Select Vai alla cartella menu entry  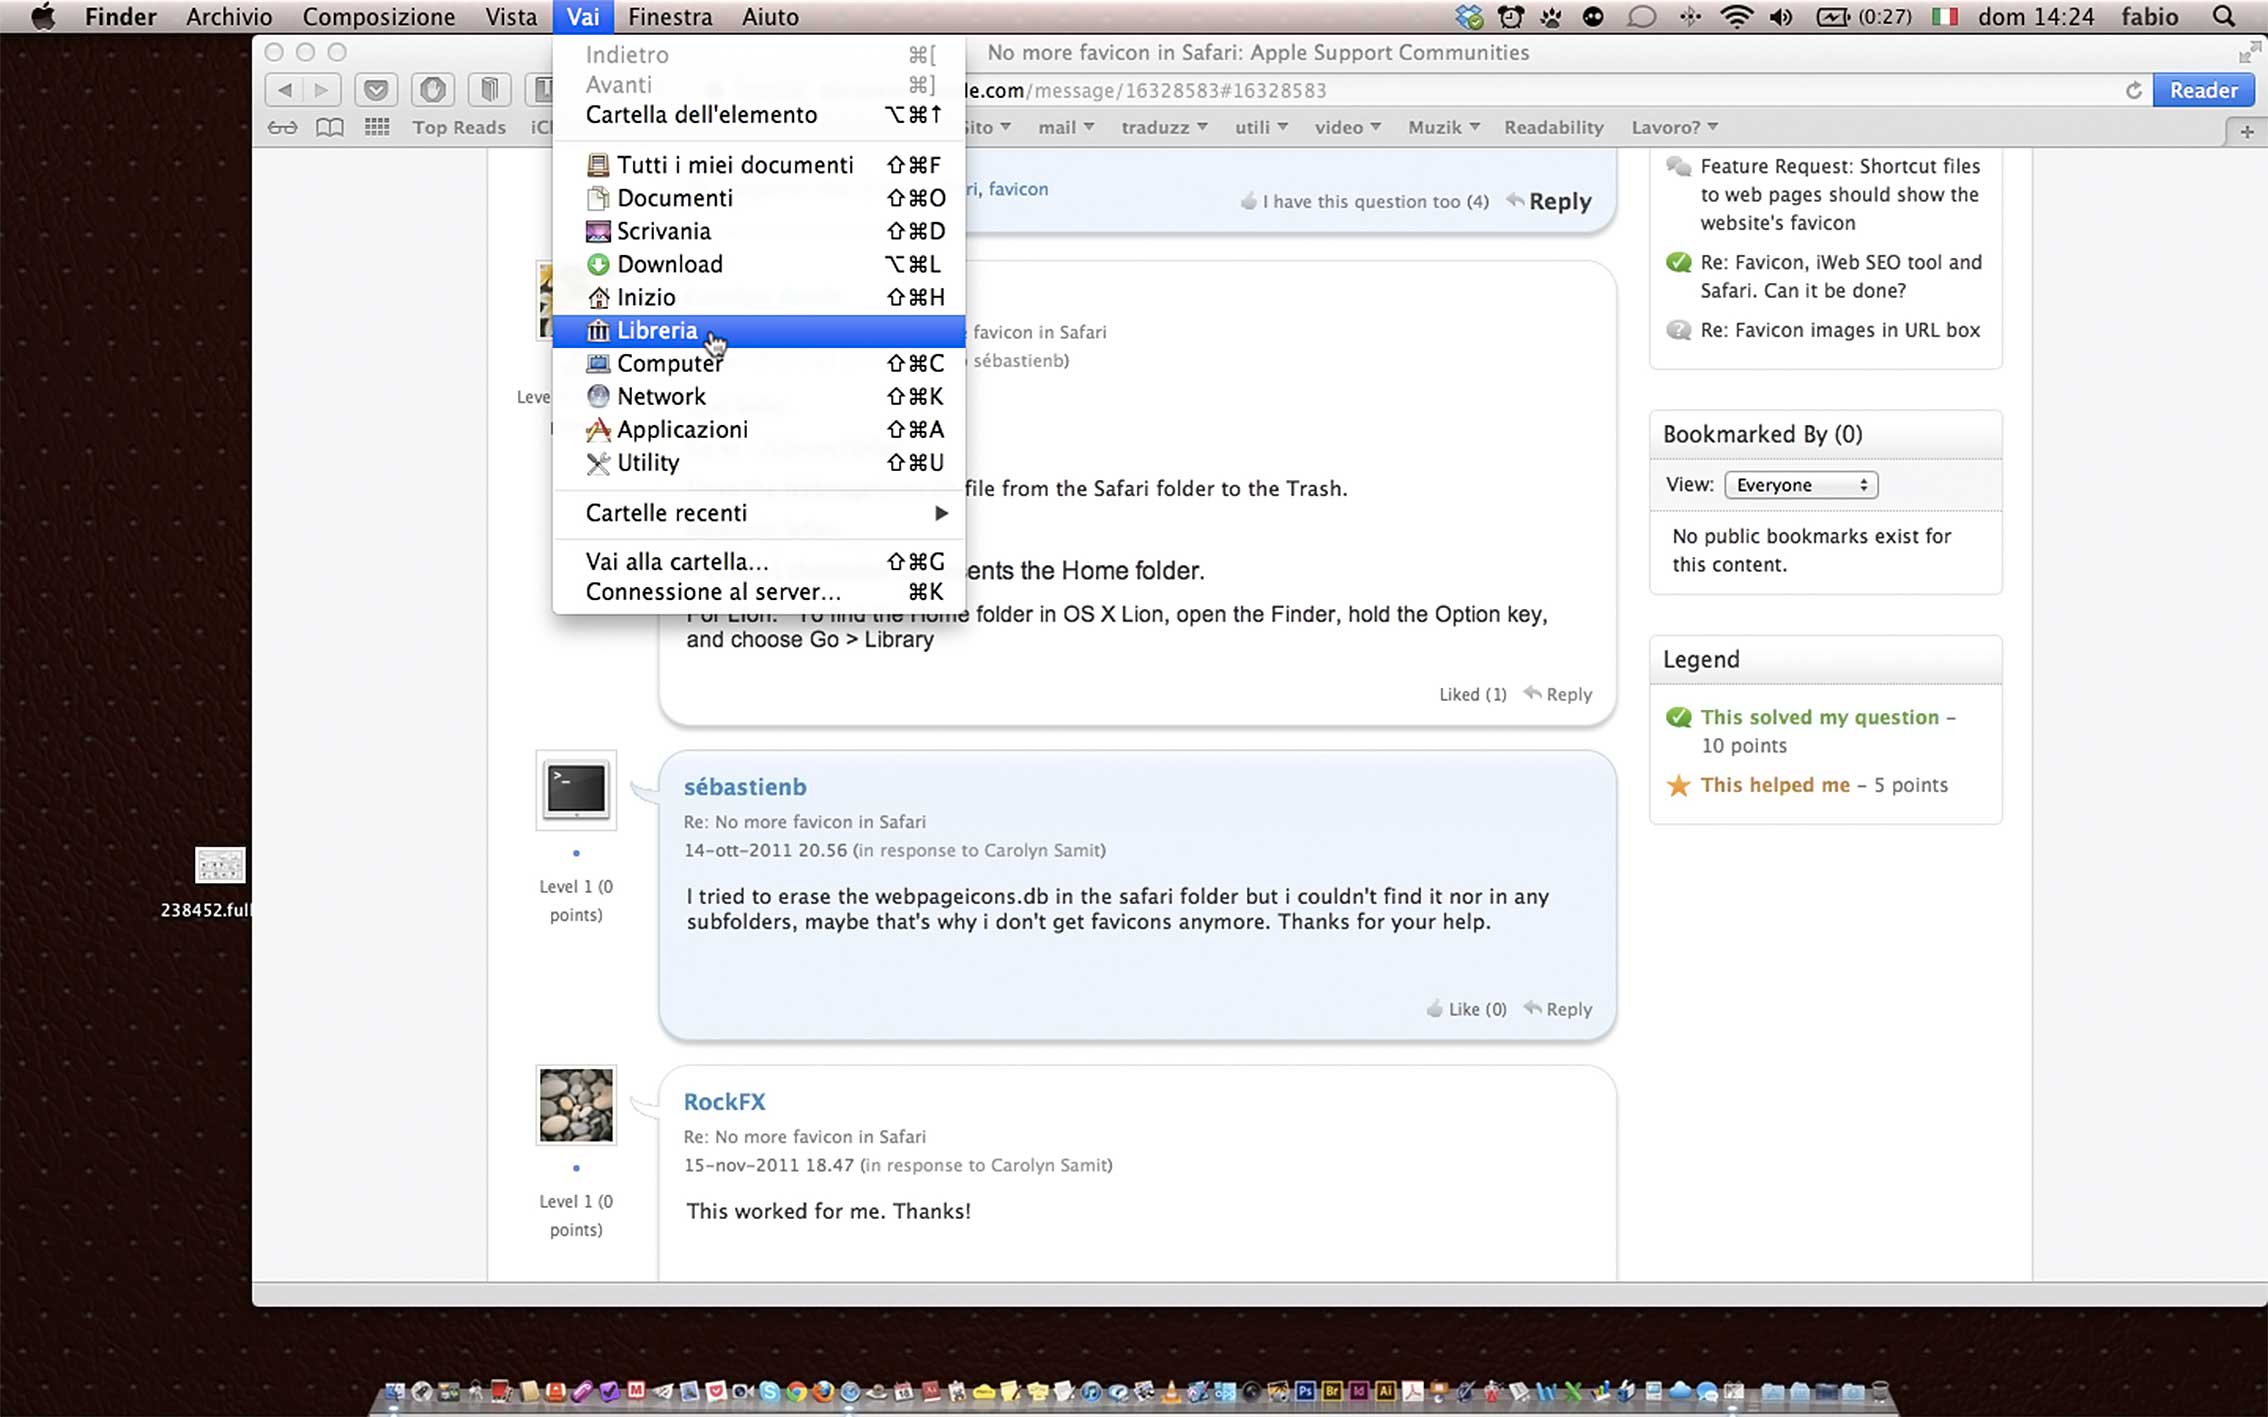coord(677,562)
